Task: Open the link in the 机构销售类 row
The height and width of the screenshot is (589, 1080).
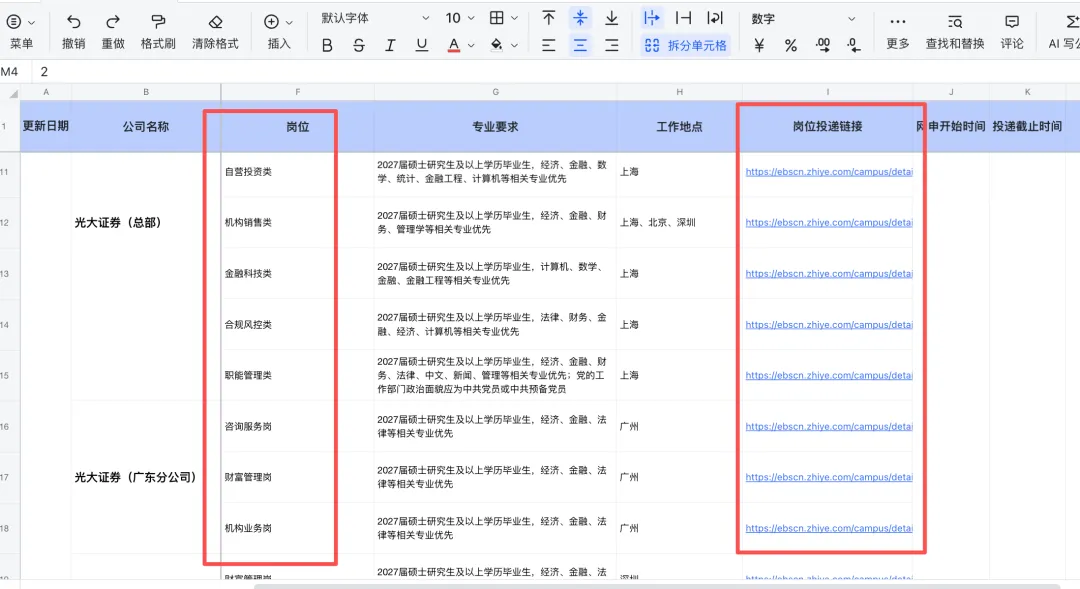Action: 829,223
